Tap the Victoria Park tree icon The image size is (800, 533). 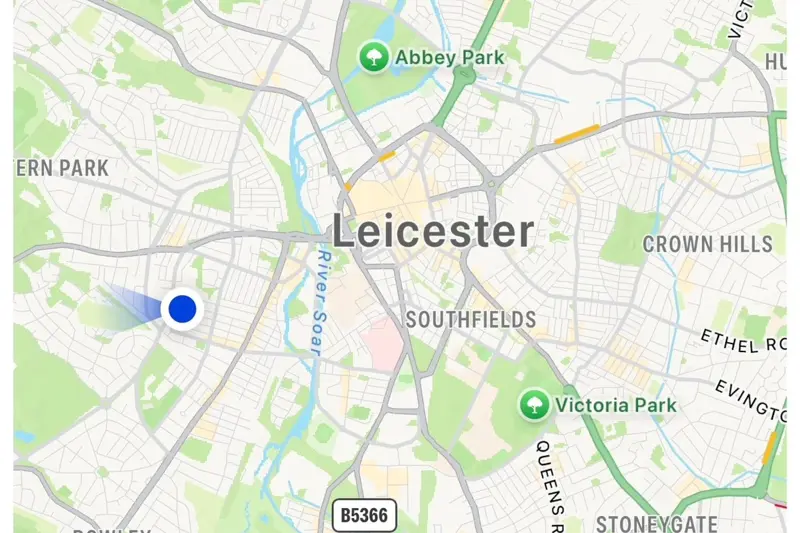point(534,405)
